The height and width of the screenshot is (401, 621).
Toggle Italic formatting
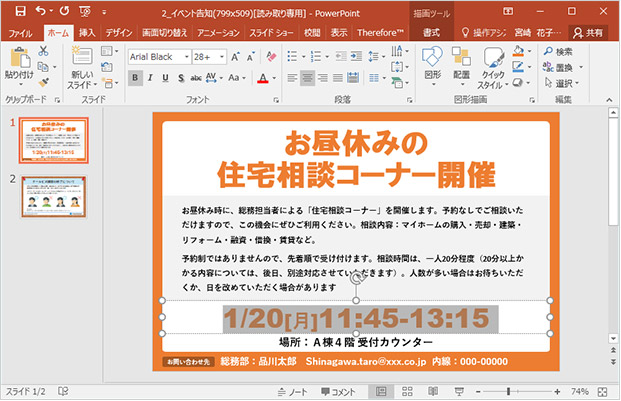click(152, 77)
